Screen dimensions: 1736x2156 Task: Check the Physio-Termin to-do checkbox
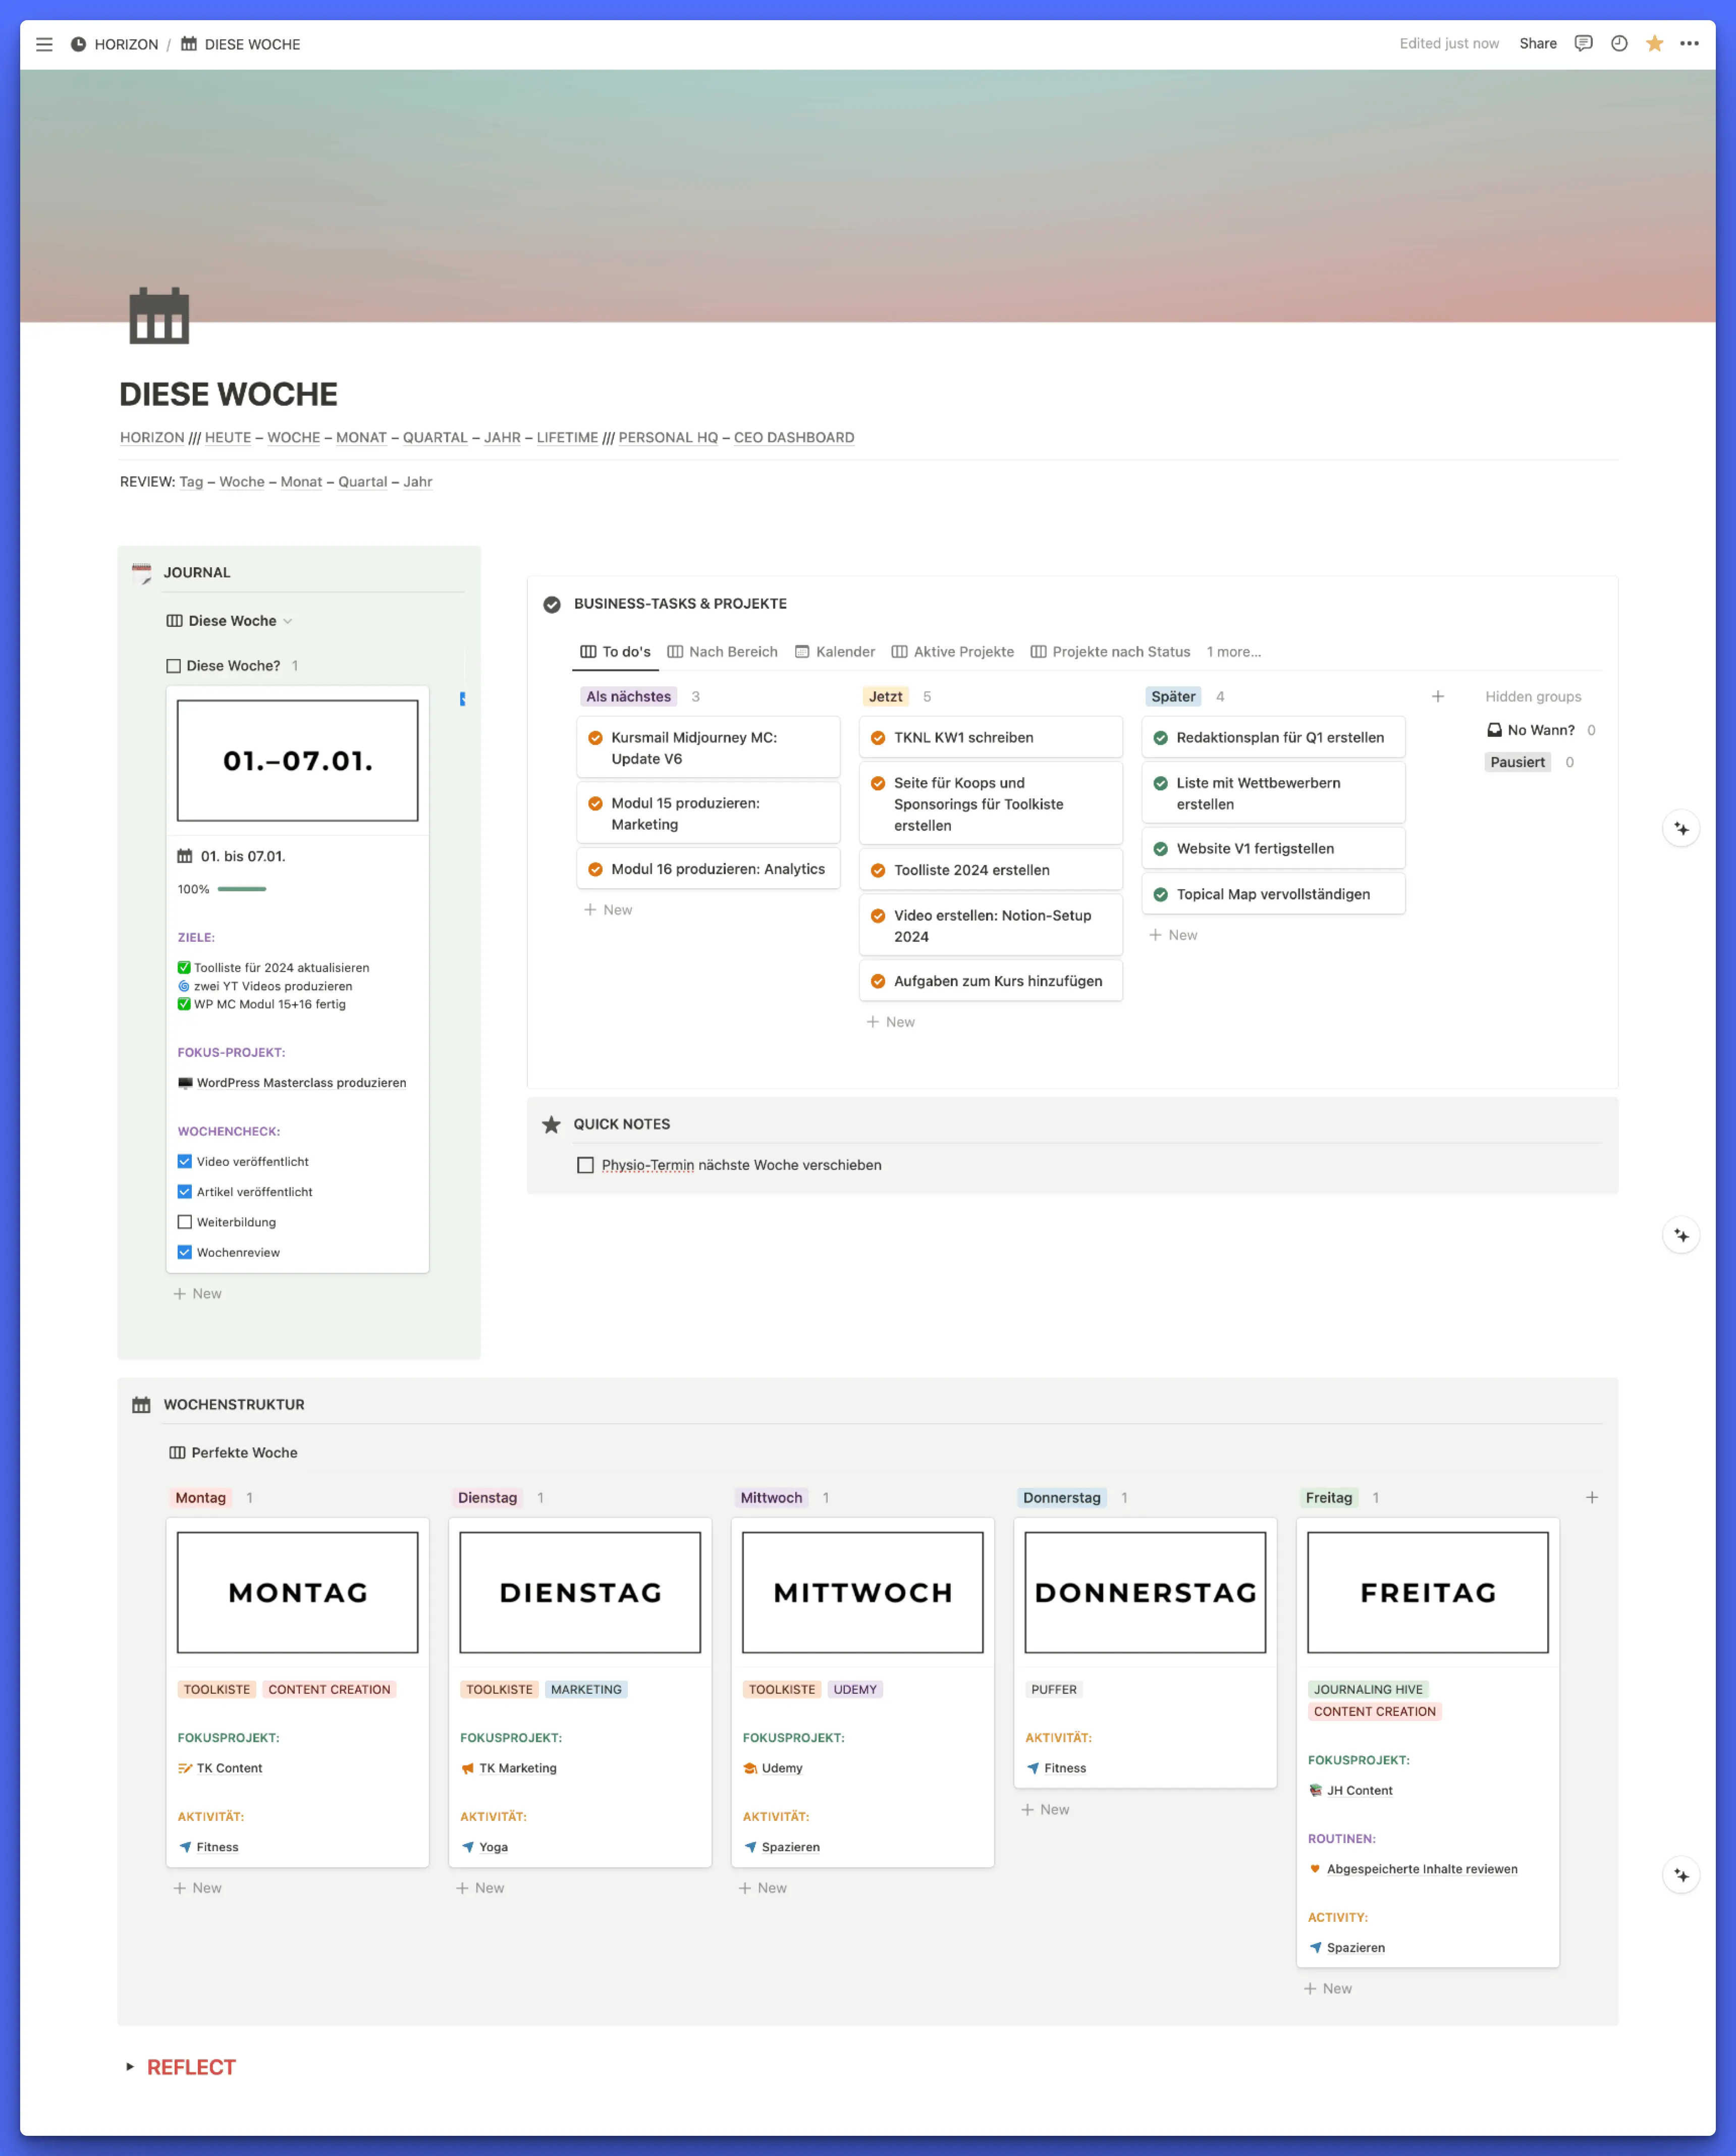(x=585, y=1165)
